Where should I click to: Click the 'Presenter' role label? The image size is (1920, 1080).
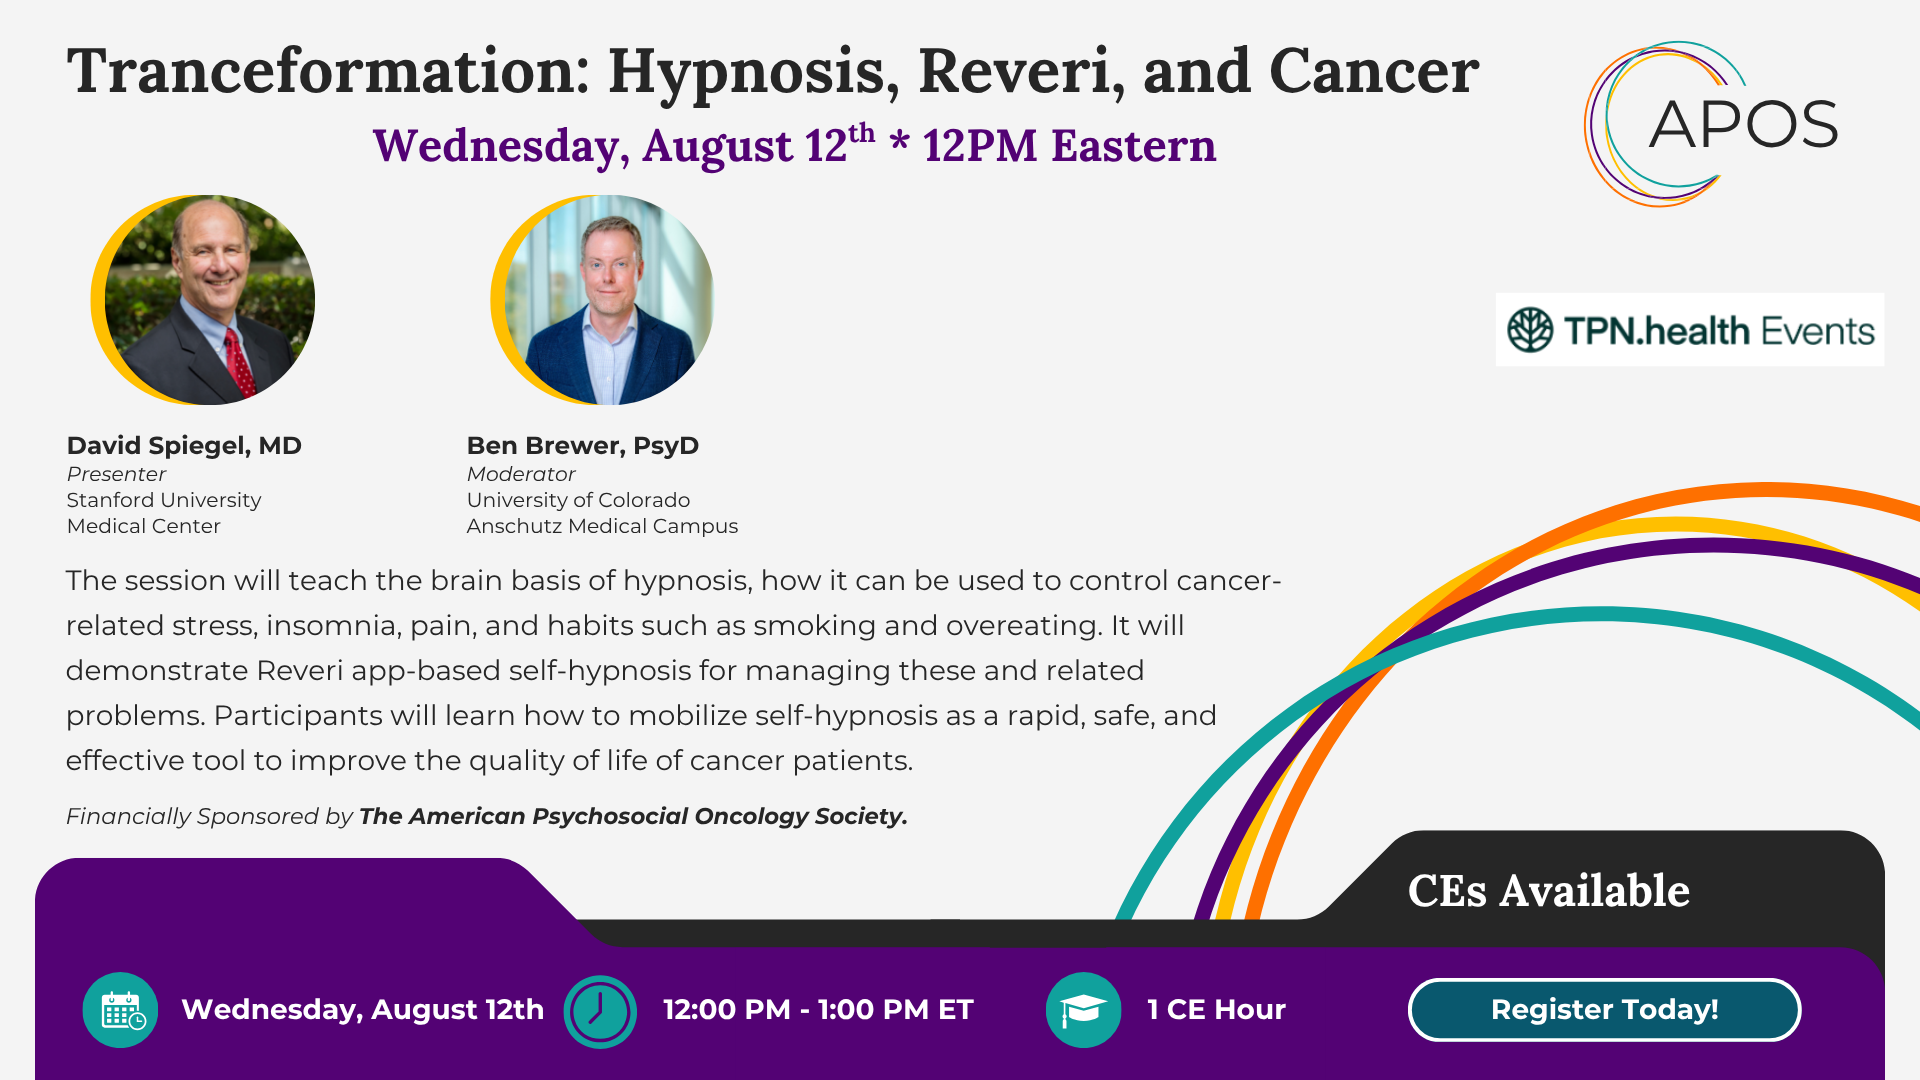116,474
